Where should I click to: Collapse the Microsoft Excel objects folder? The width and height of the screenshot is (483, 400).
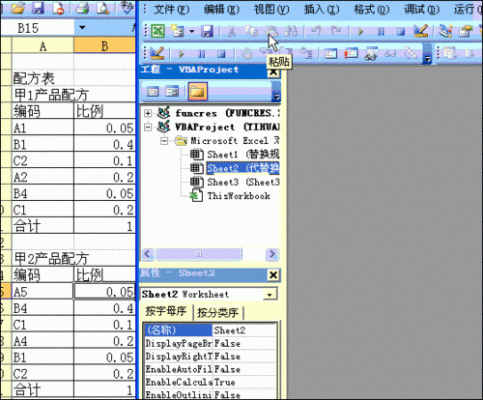[x=164, y=141]
